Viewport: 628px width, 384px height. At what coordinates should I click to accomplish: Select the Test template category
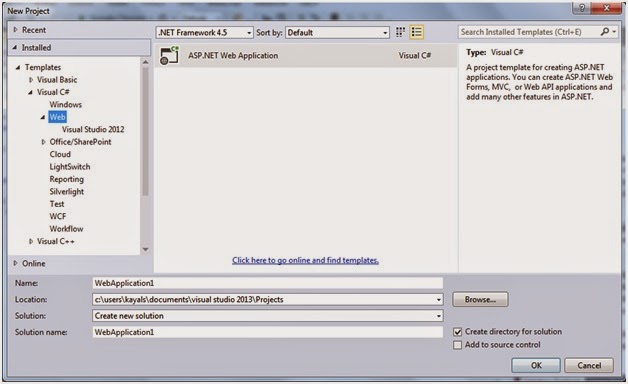pyautogui.click(x=57, y=204)
